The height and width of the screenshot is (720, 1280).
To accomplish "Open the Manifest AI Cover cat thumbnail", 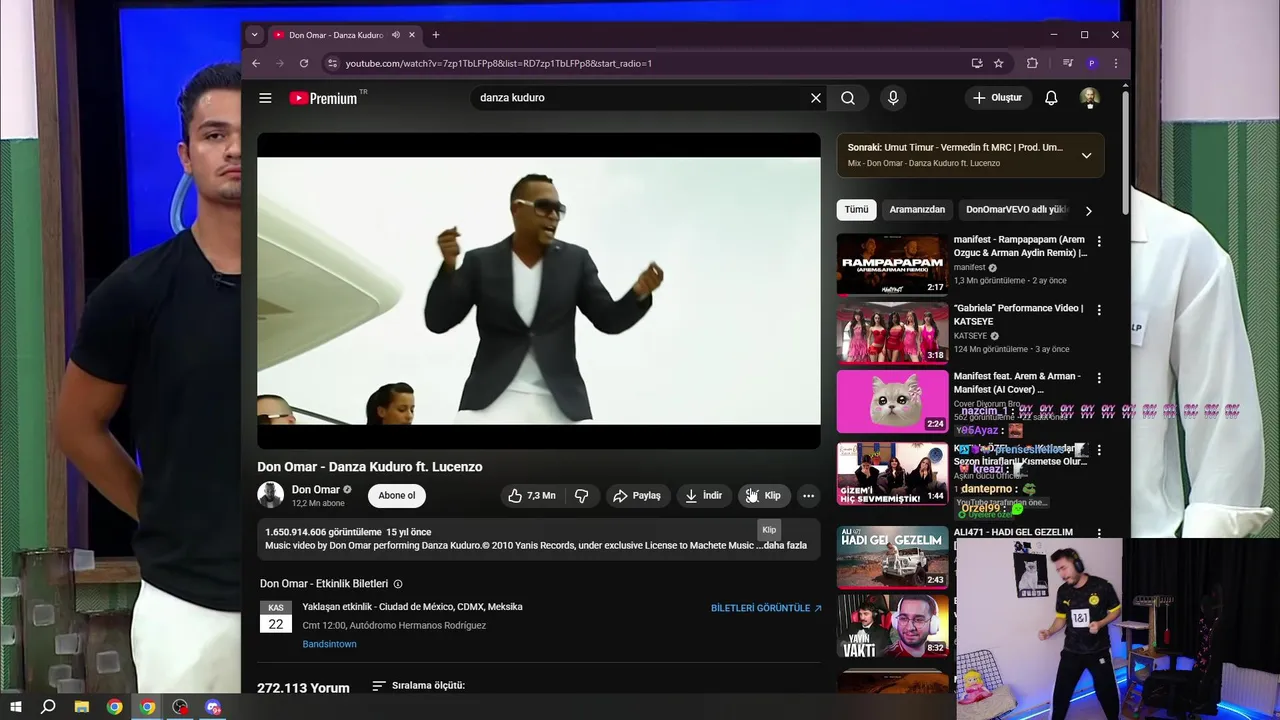I will coord(892,401).
